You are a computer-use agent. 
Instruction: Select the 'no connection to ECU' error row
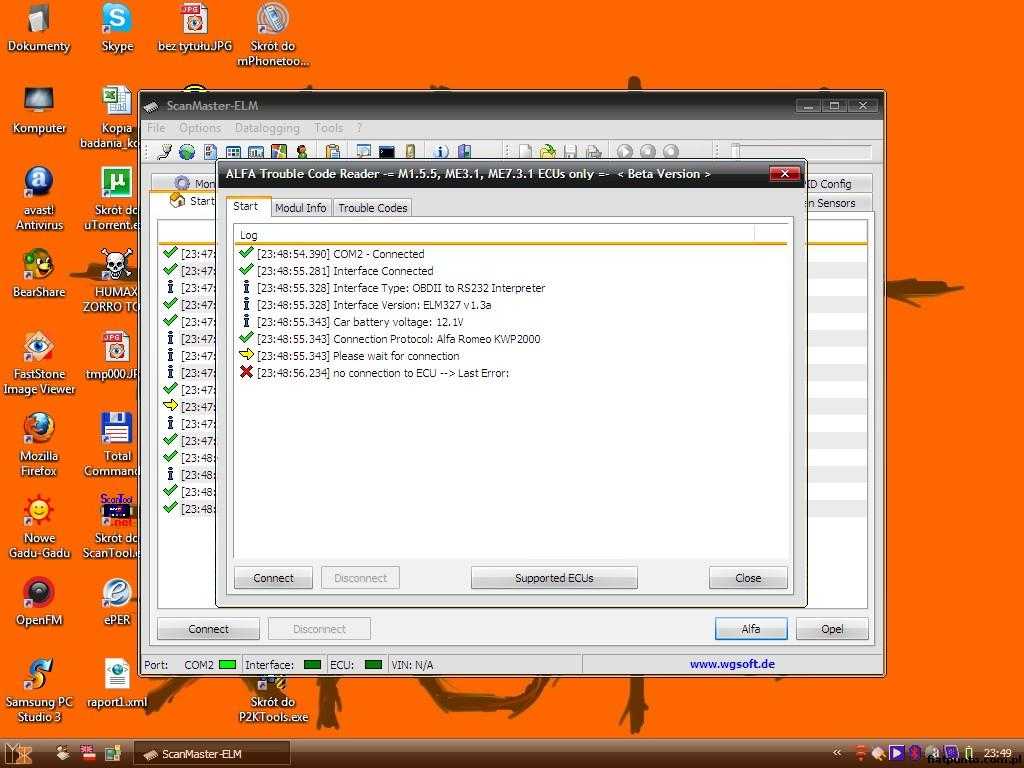pyautogui.click(x=512, y=373)
